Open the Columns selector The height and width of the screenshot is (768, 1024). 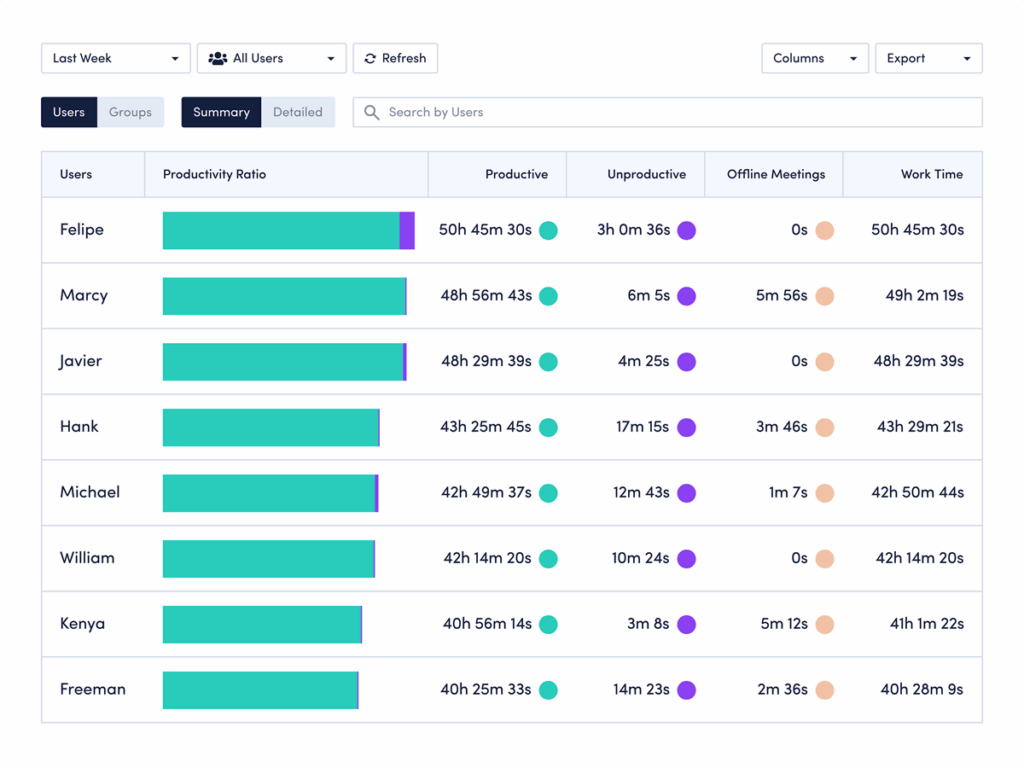click(814, 58)
